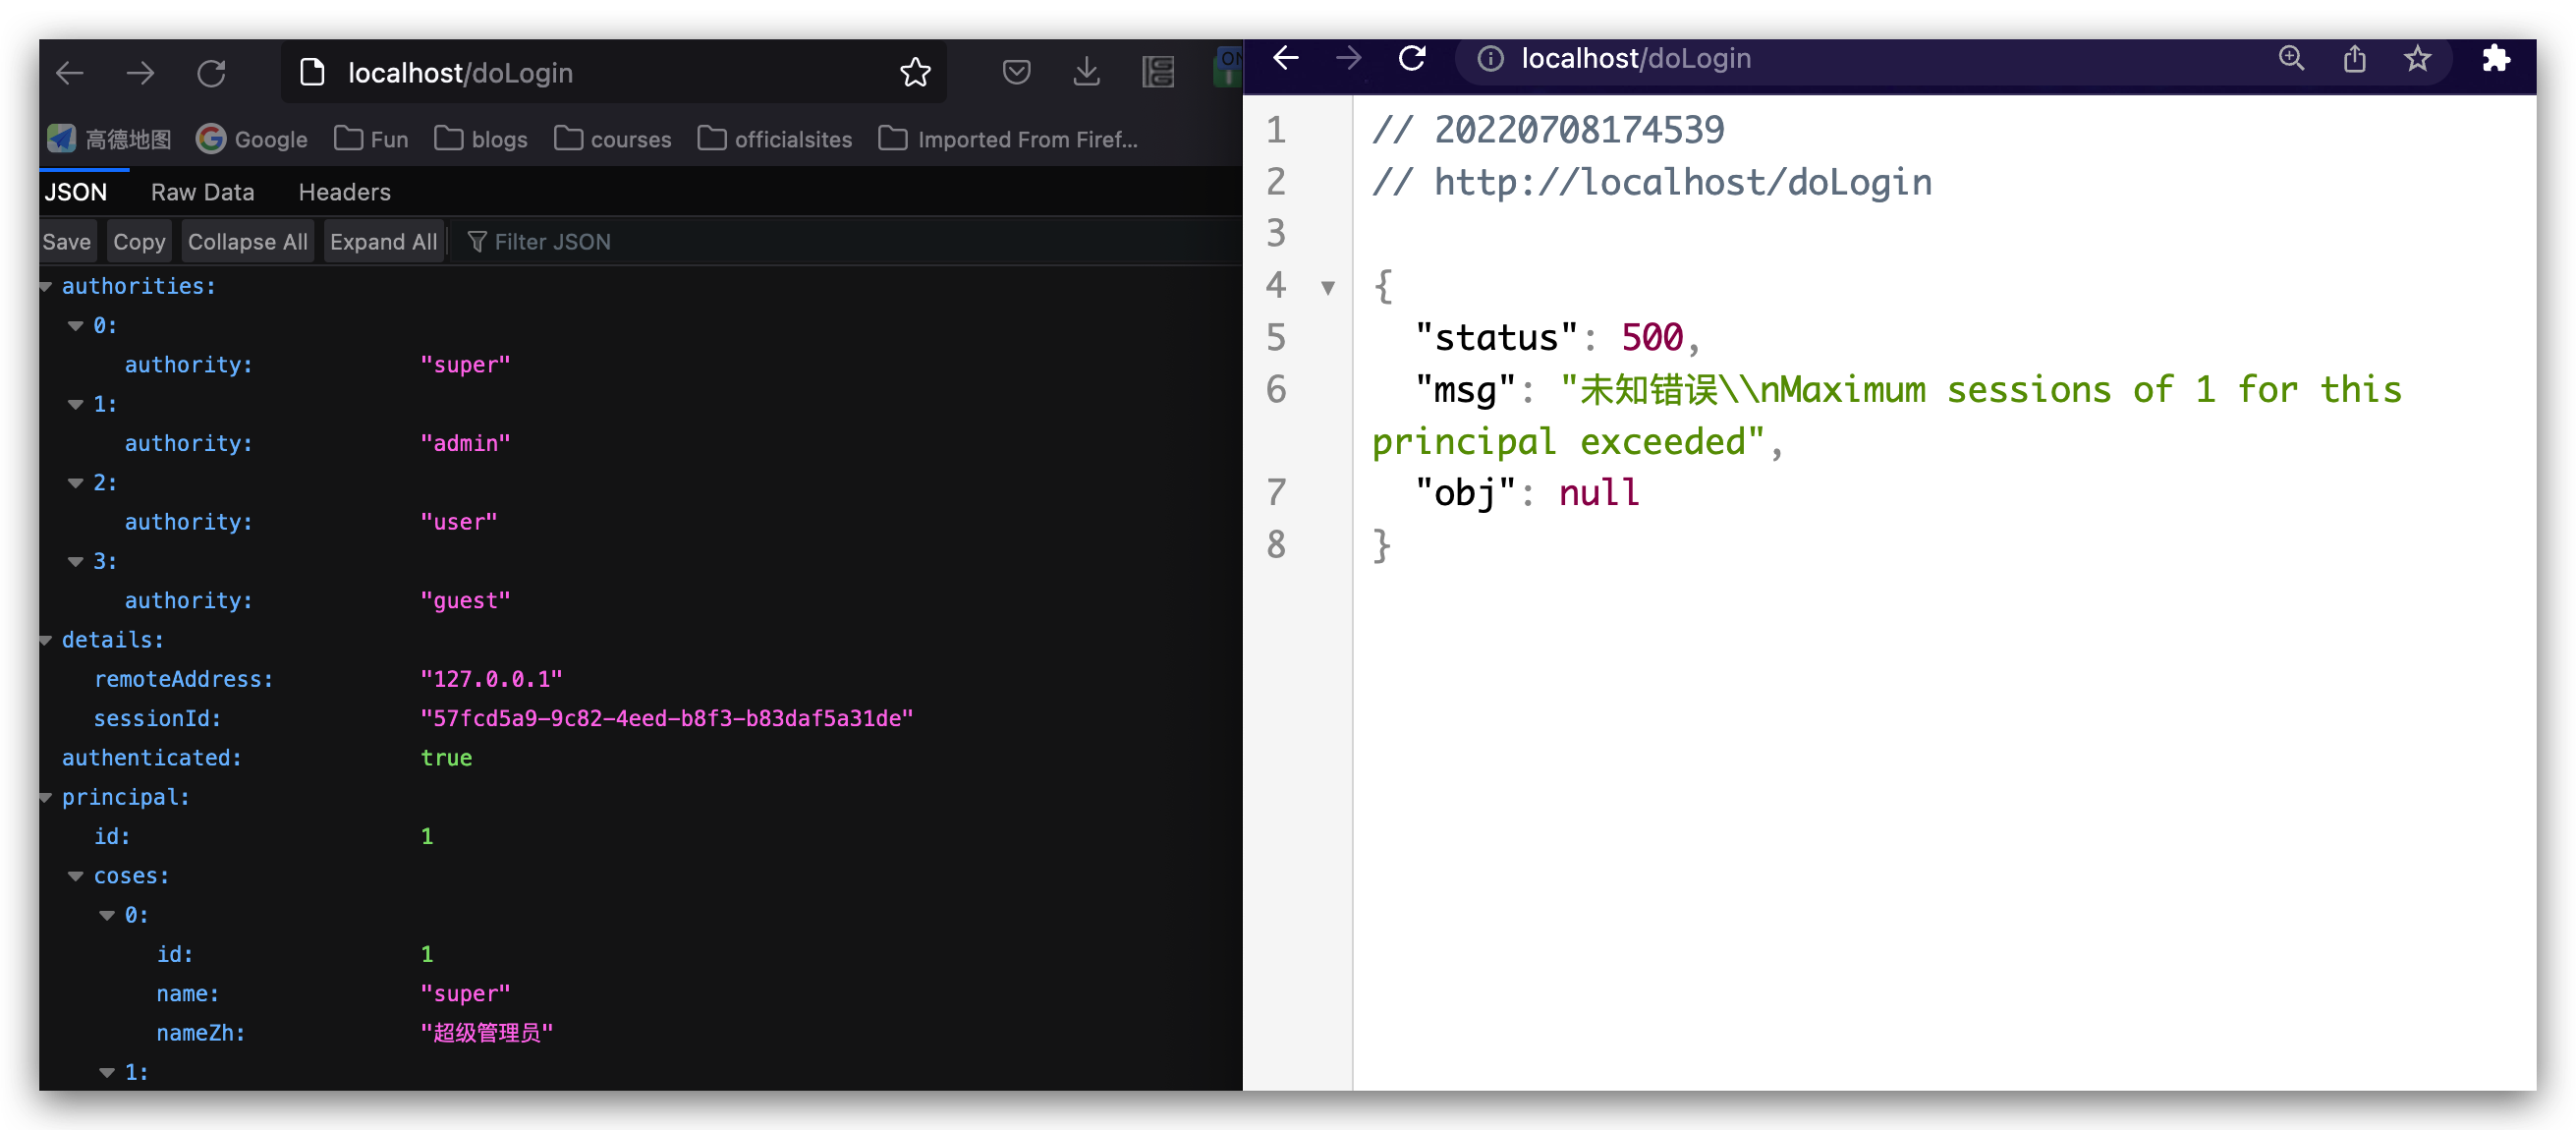Select the remoteAddress value "127.0.0.1"
2576x1130 pixels.
point(491,679)
